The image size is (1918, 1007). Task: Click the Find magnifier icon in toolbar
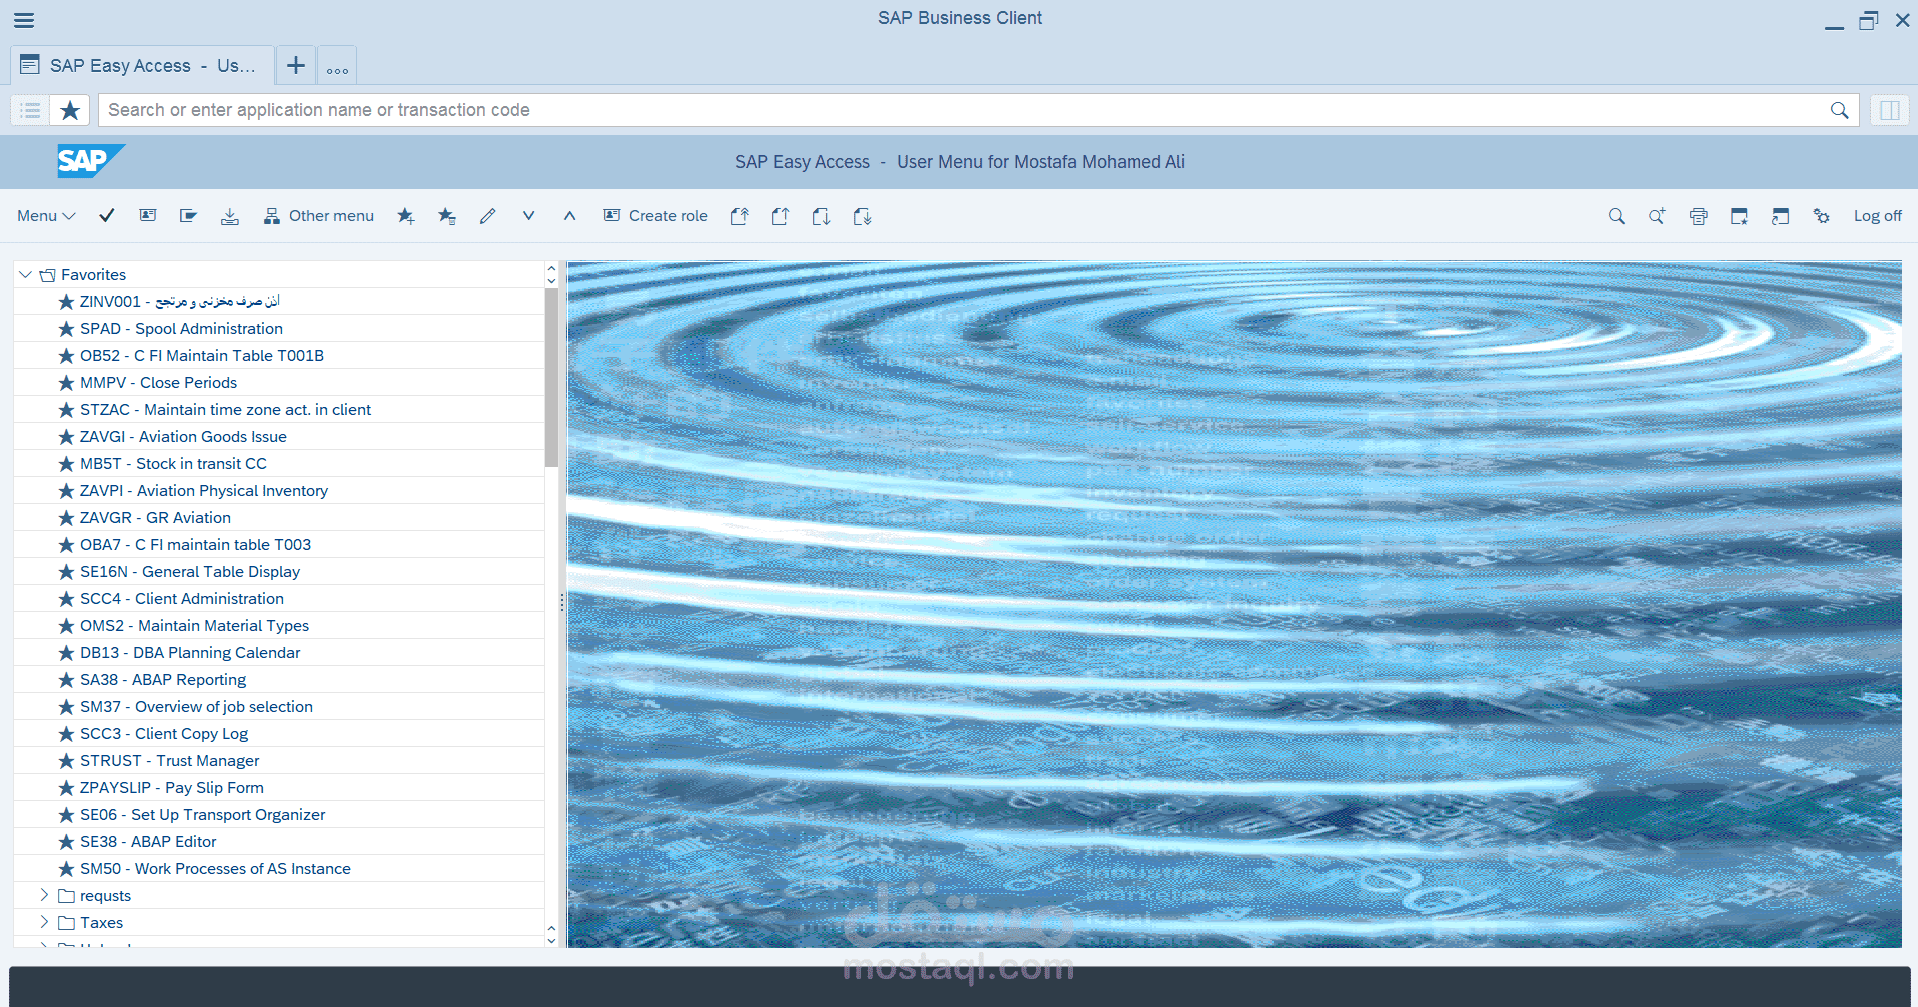1617,216
